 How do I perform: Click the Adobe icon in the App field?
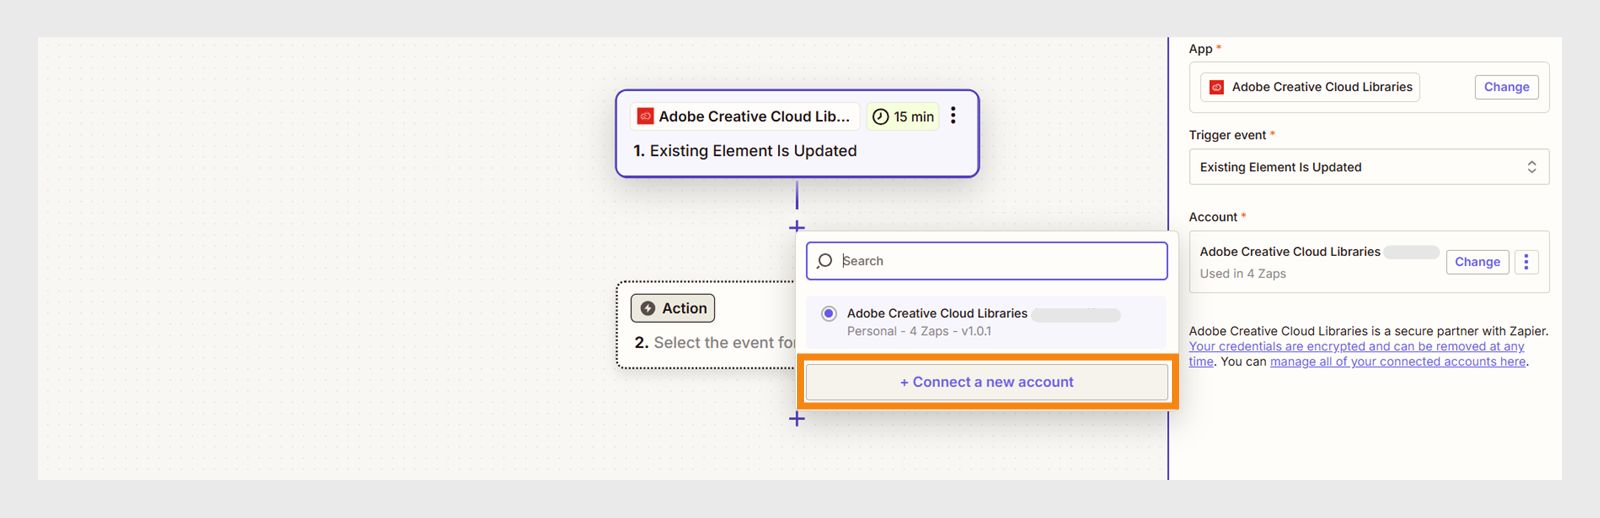[x=1217, y=87]
